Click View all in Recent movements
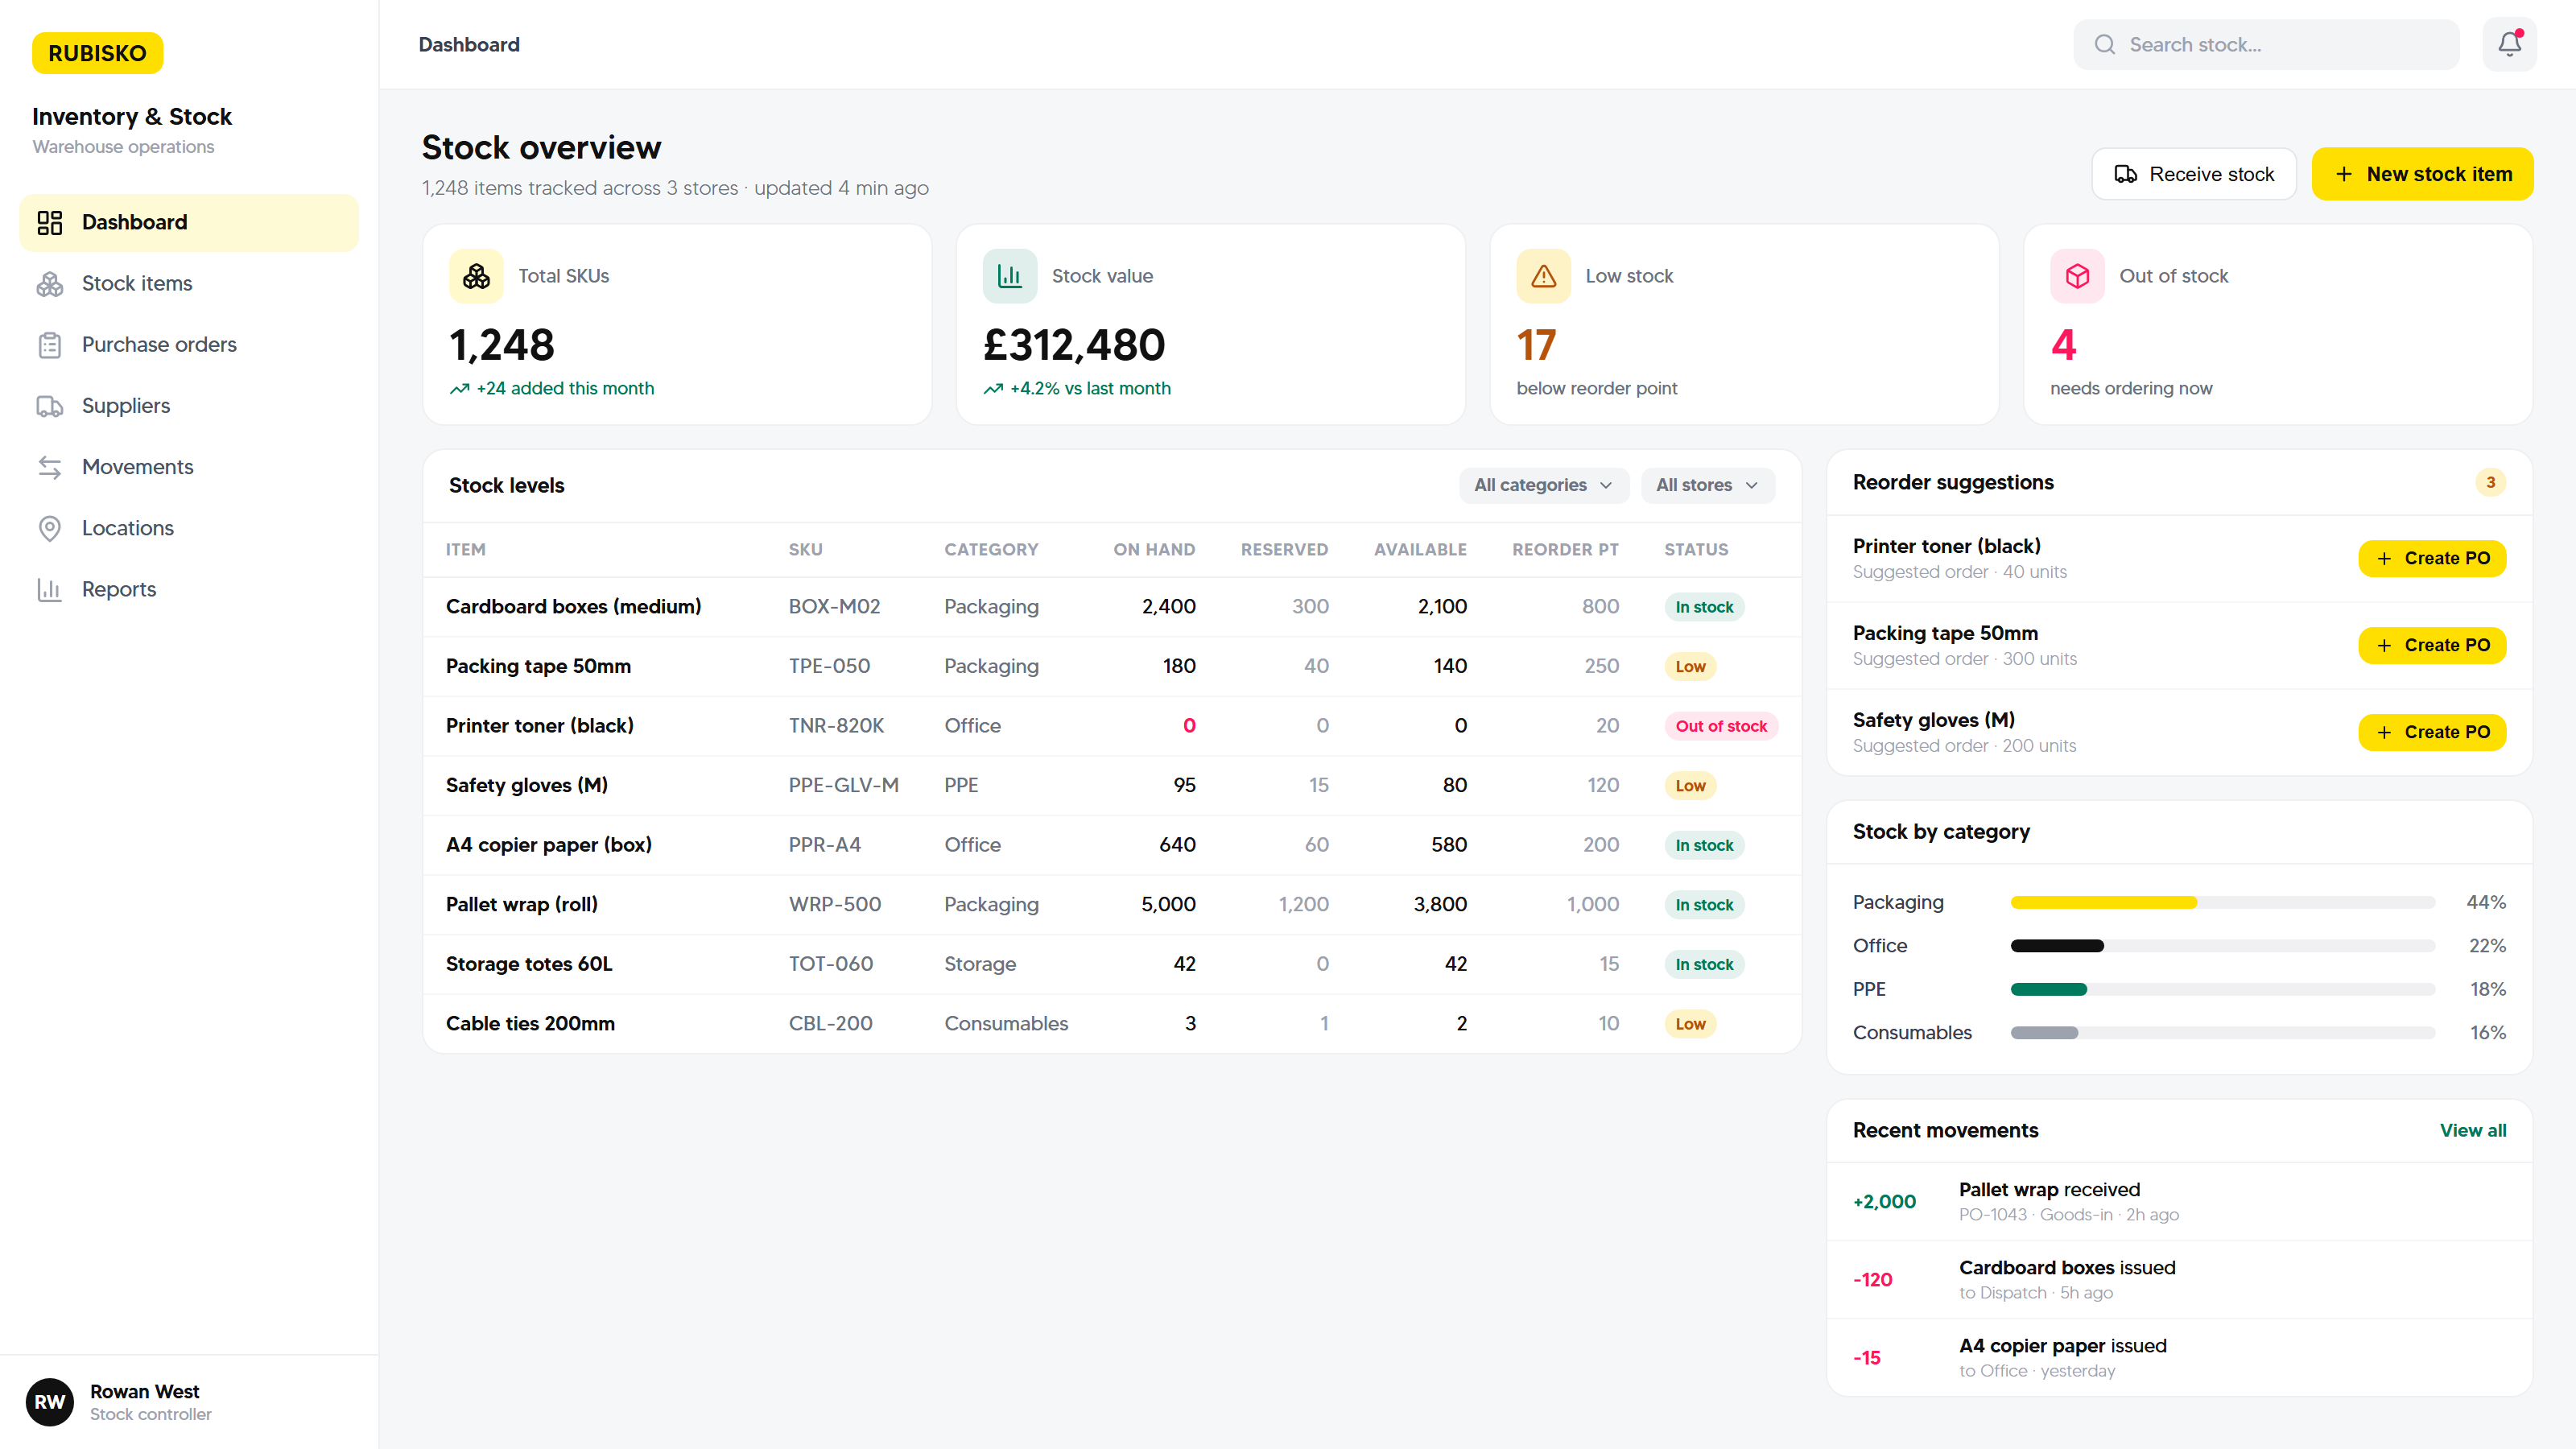Image resolution: width=2576 pixels, height=1449 pixels. point(2472,1130)
